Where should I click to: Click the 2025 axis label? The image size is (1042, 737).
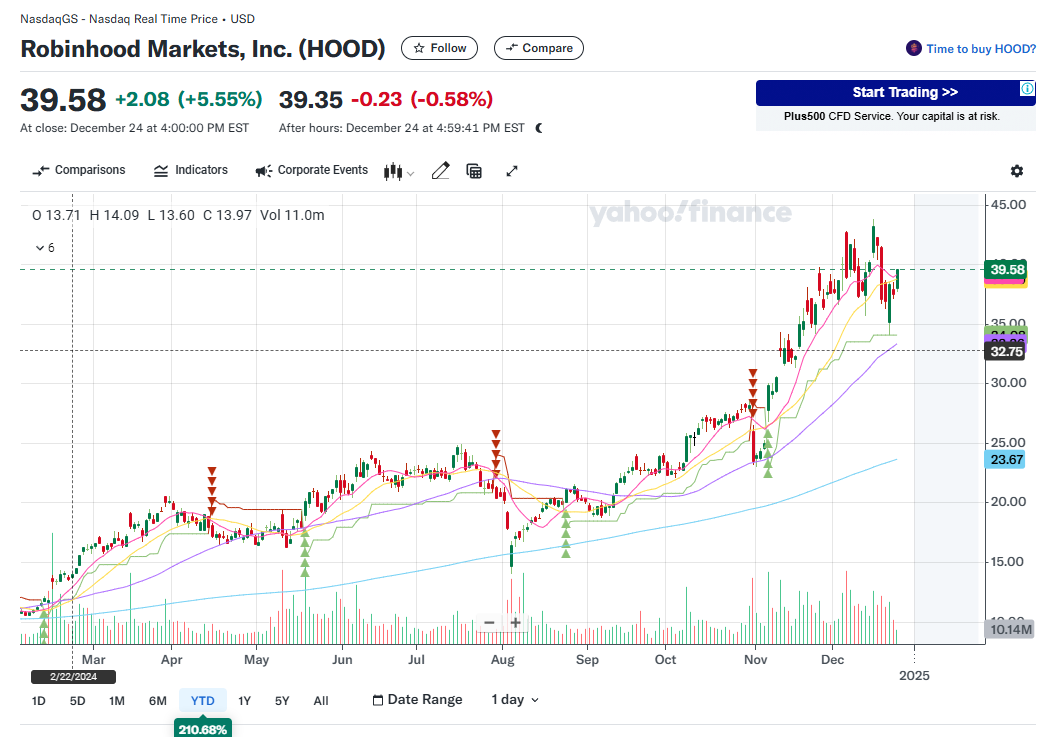(x=914, y=675)
